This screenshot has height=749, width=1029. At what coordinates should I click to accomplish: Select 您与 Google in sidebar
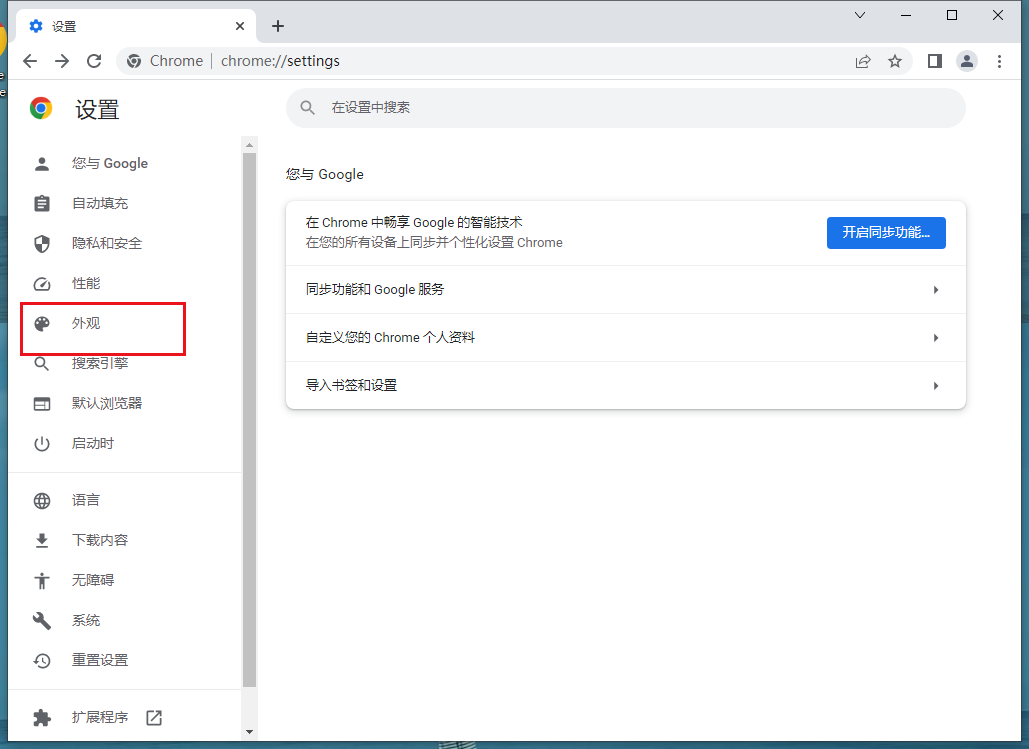coord(110,163)
